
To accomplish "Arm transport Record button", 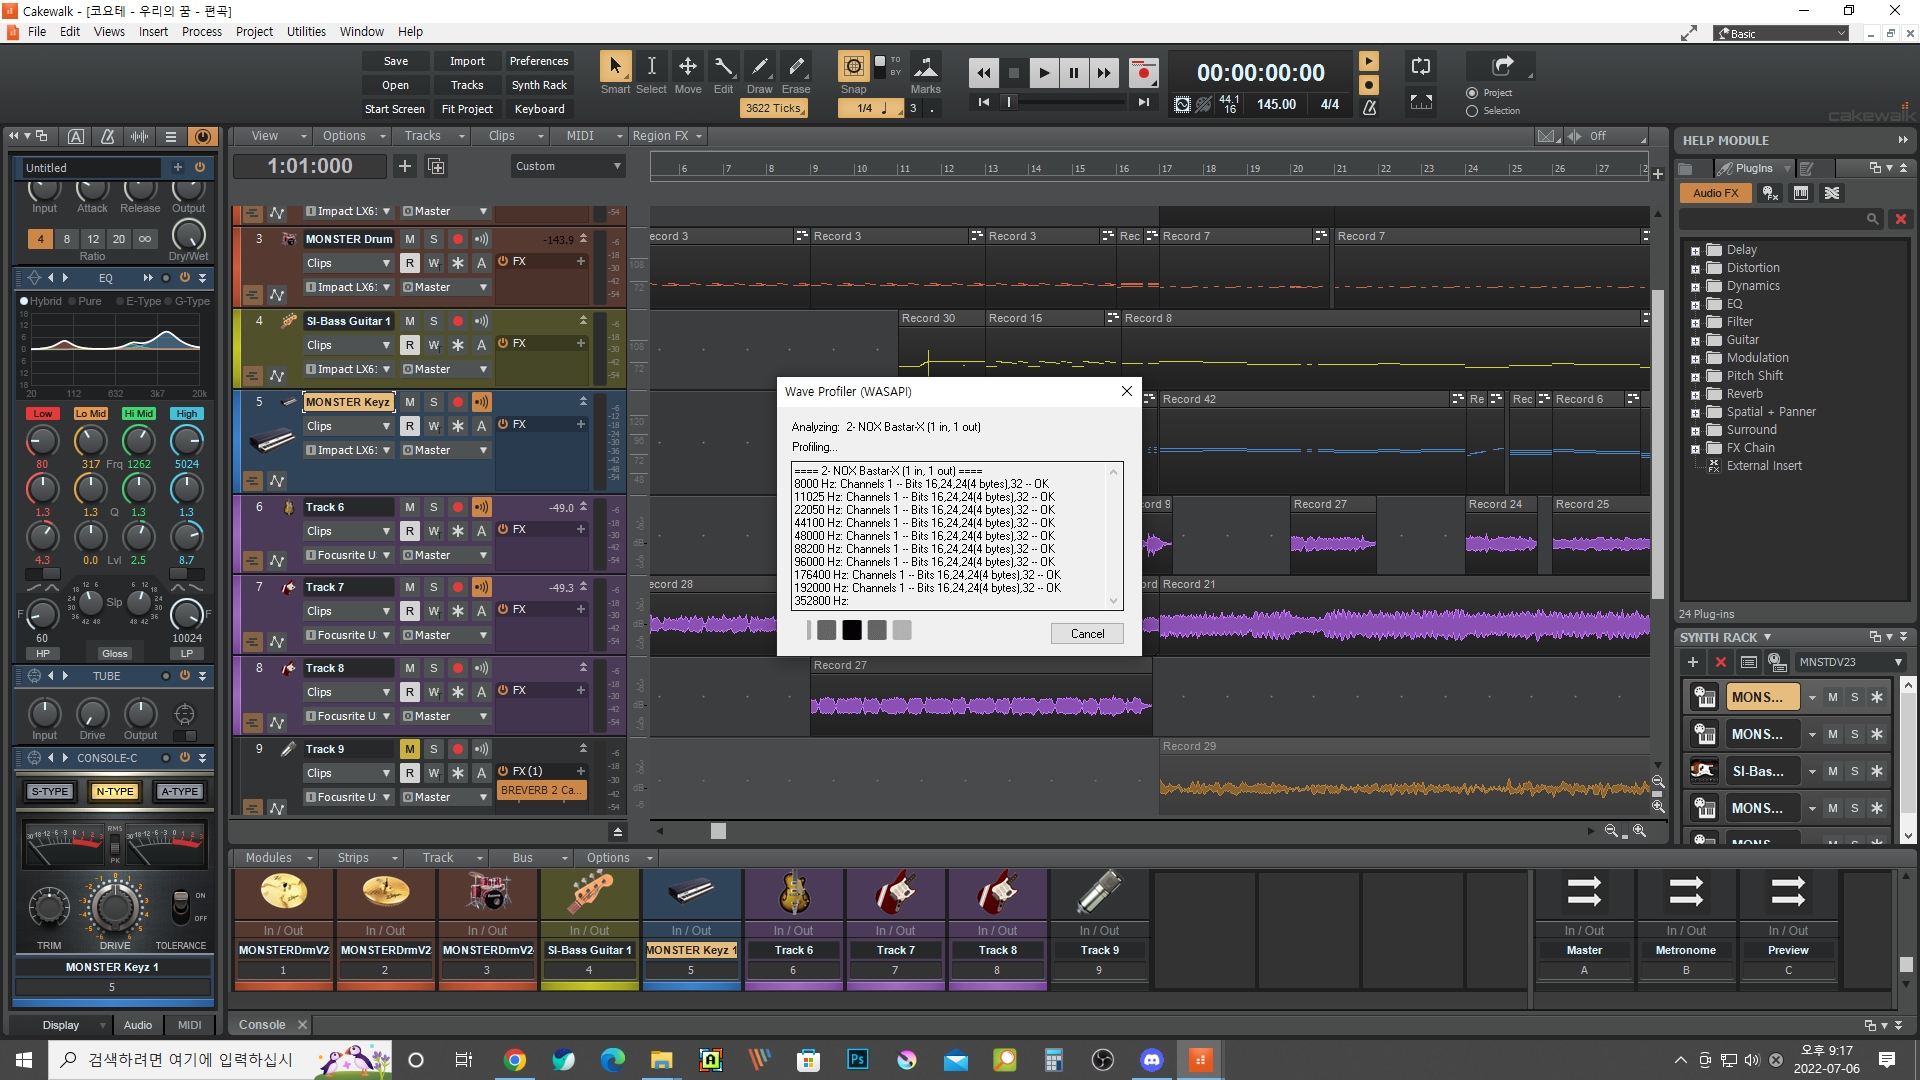I will (x=1143, y=73).
